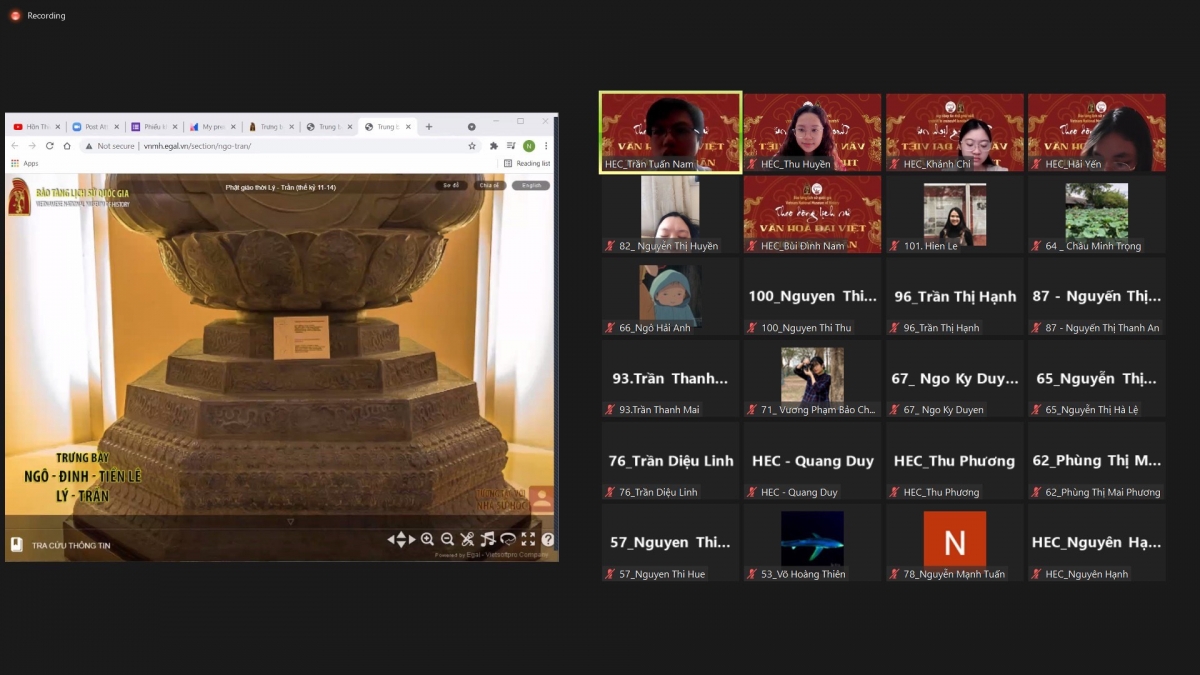Bookmark this page with star icon

(x=472, y=146)
